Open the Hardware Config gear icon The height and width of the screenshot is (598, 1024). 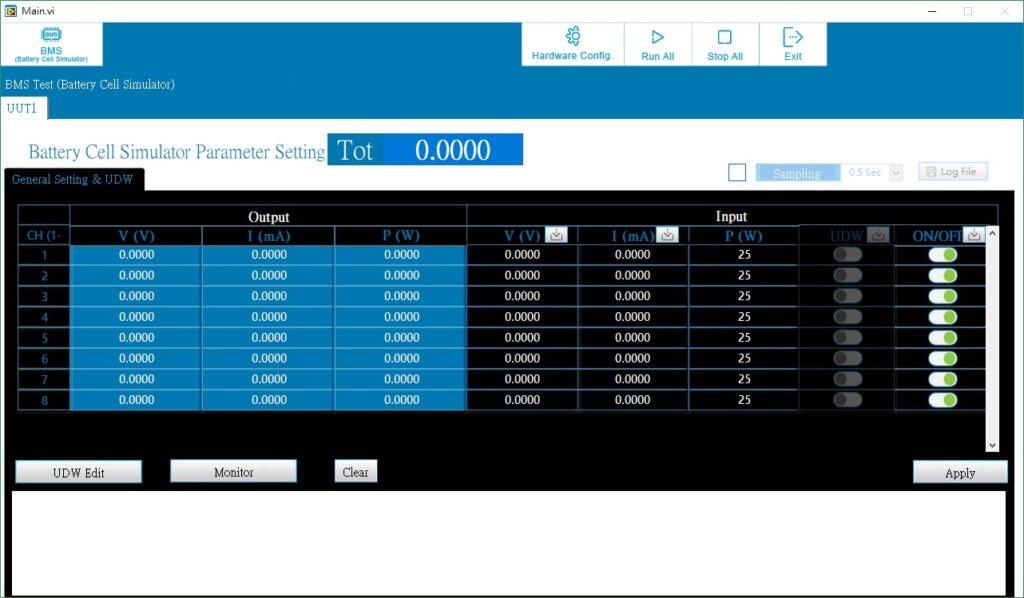571,37
